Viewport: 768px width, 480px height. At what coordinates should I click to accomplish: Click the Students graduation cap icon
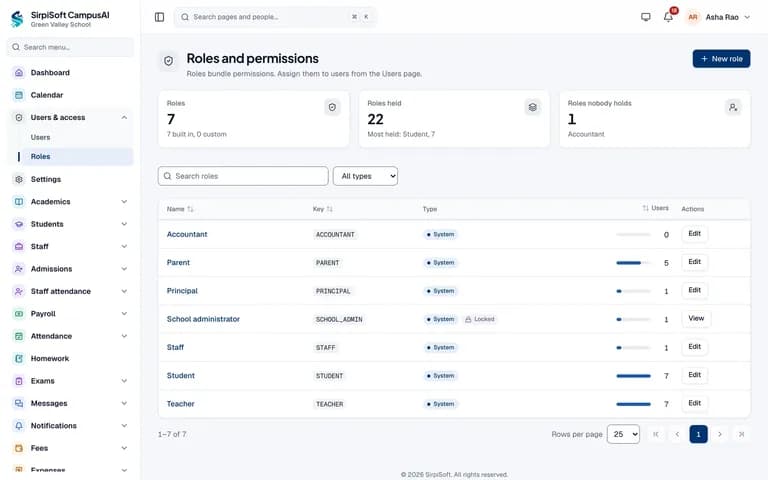(x=19, y=224)
